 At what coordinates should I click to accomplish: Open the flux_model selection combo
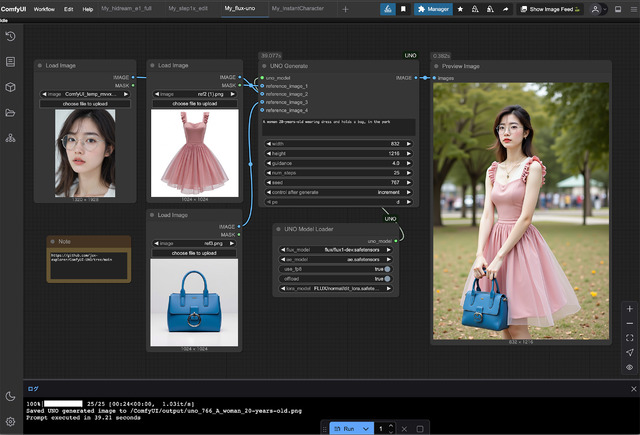coord(336,250)
